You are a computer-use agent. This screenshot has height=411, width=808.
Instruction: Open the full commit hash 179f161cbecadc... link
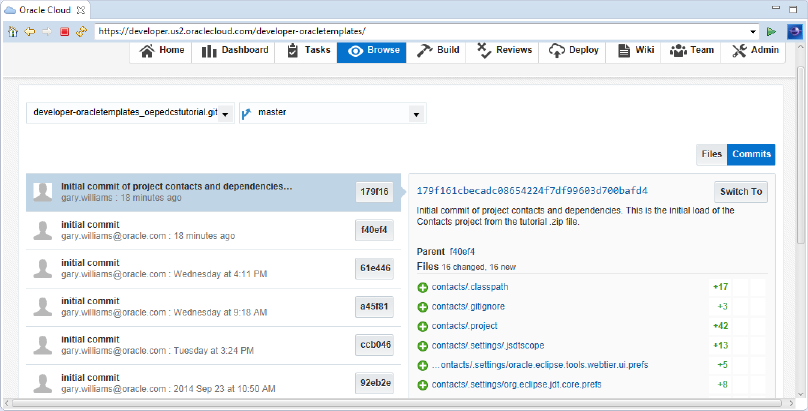tap(532, 191)
